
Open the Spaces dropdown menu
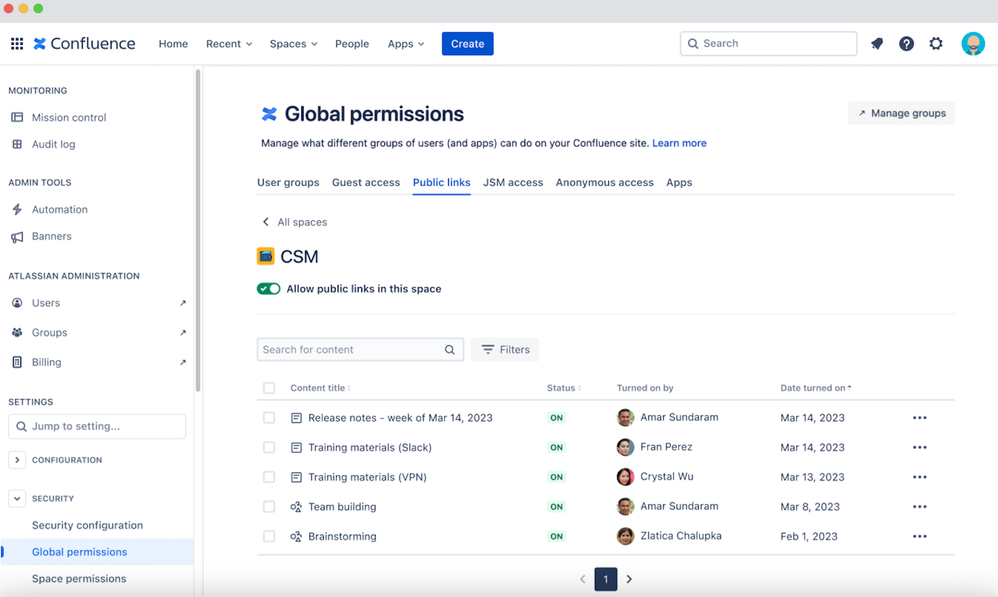coord(293,44)
